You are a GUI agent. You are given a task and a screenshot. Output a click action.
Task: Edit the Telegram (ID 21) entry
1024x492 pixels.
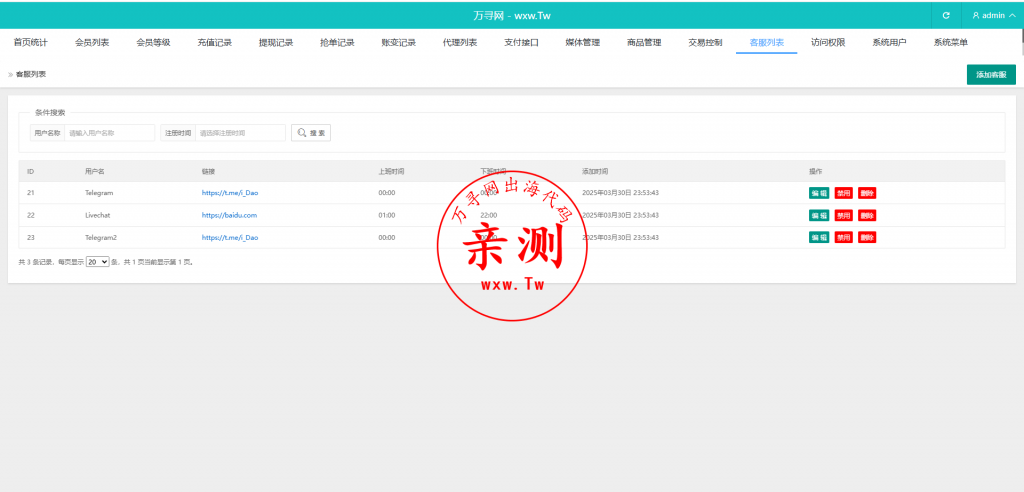pyautogui.click(x=819, y=193)
